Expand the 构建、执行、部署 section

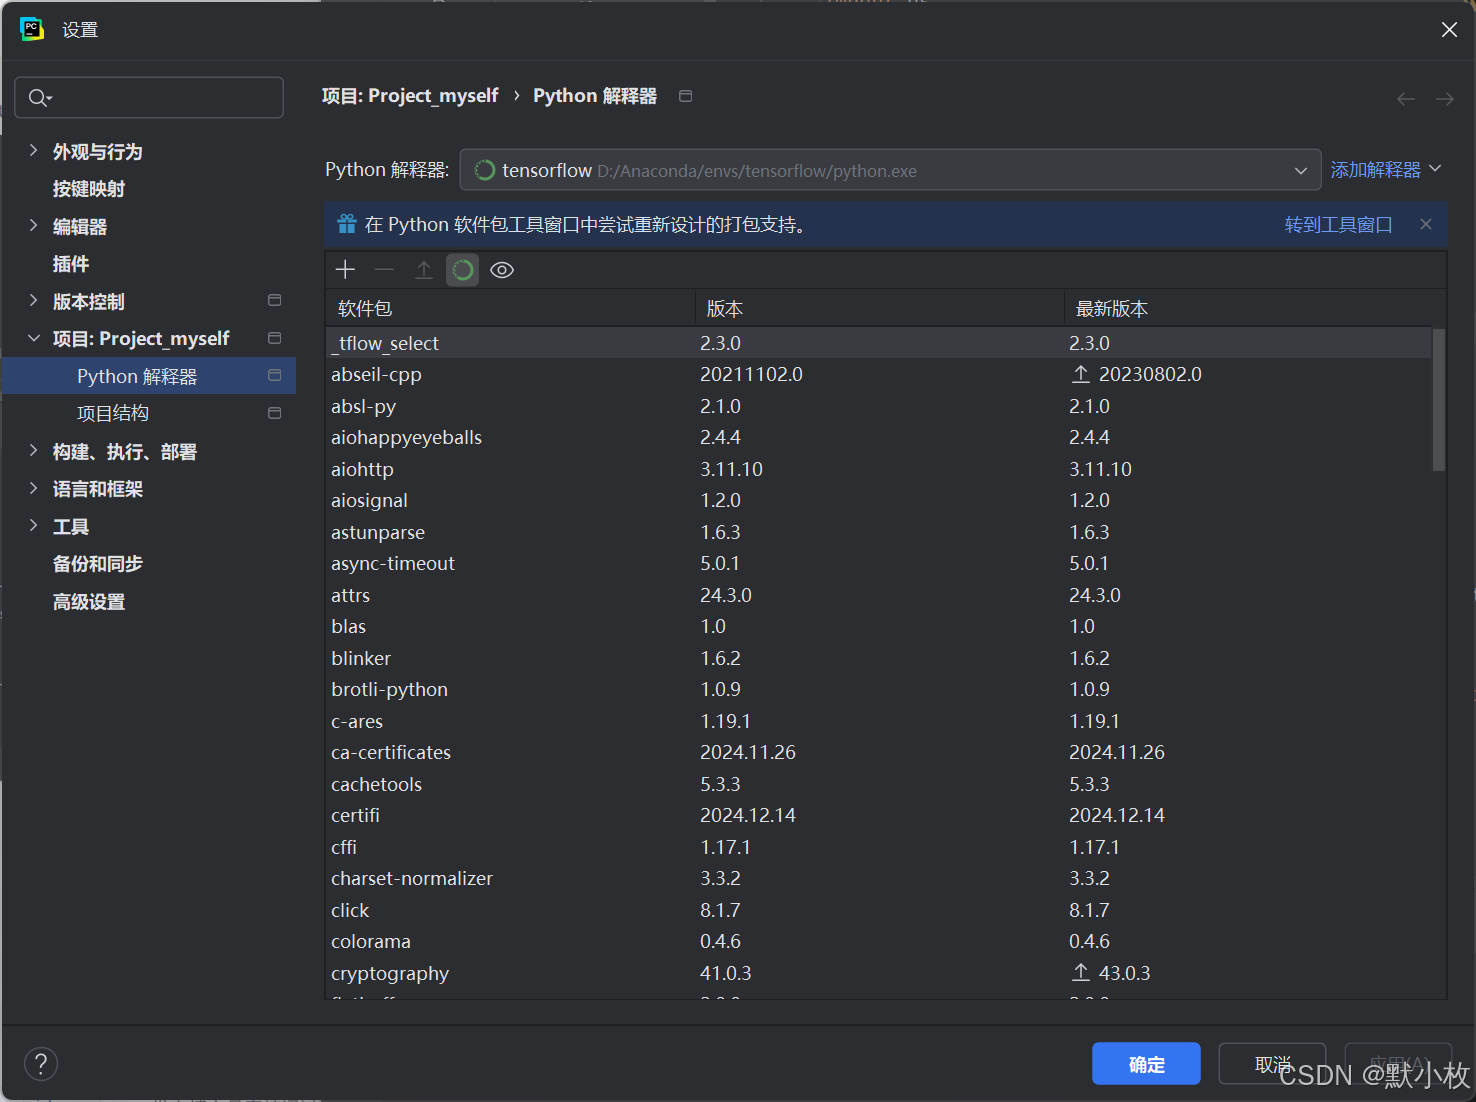[x=33, y=451]
